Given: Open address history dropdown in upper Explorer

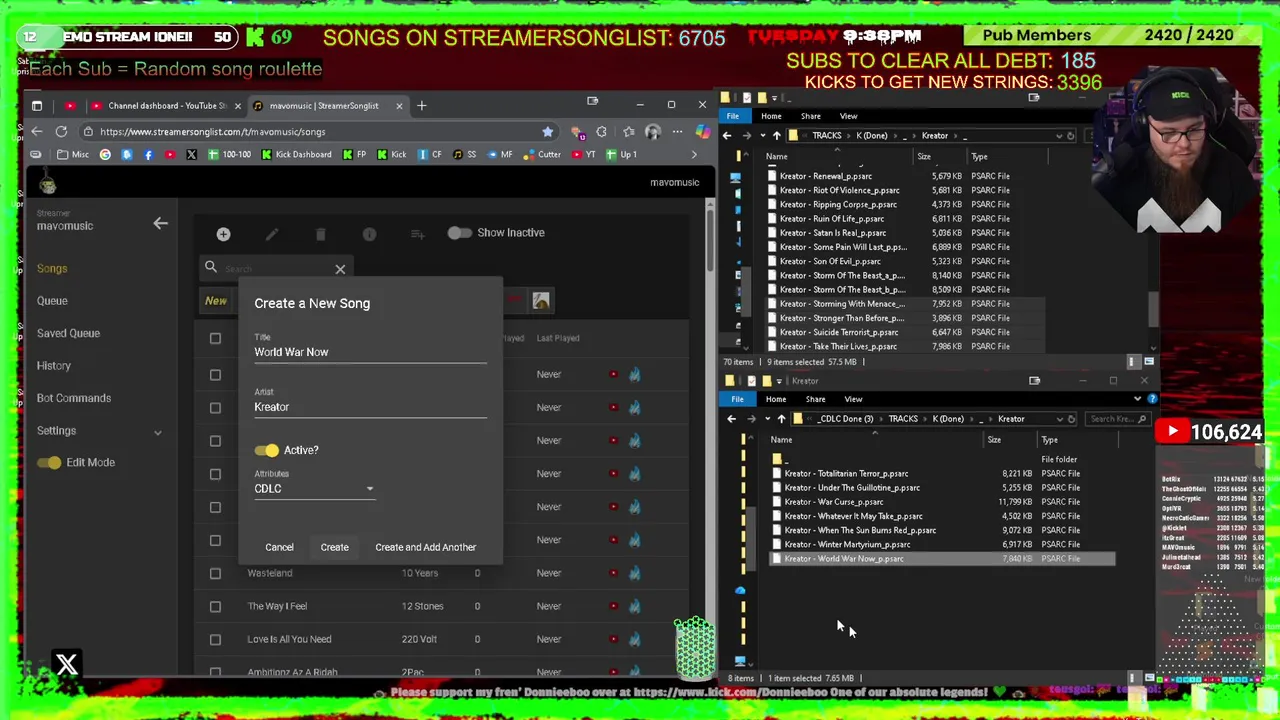Looking at the screenshot, I should click(x=1058, y=135).
